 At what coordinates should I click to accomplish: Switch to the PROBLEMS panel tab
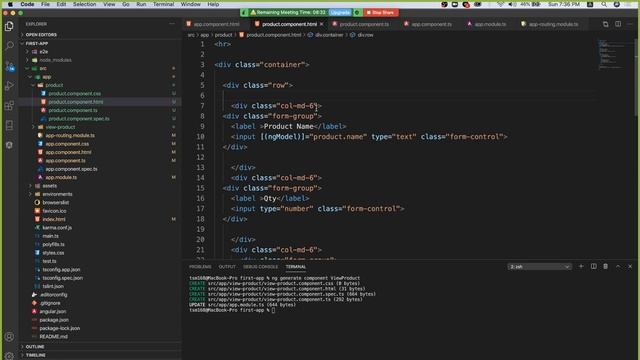200,267
